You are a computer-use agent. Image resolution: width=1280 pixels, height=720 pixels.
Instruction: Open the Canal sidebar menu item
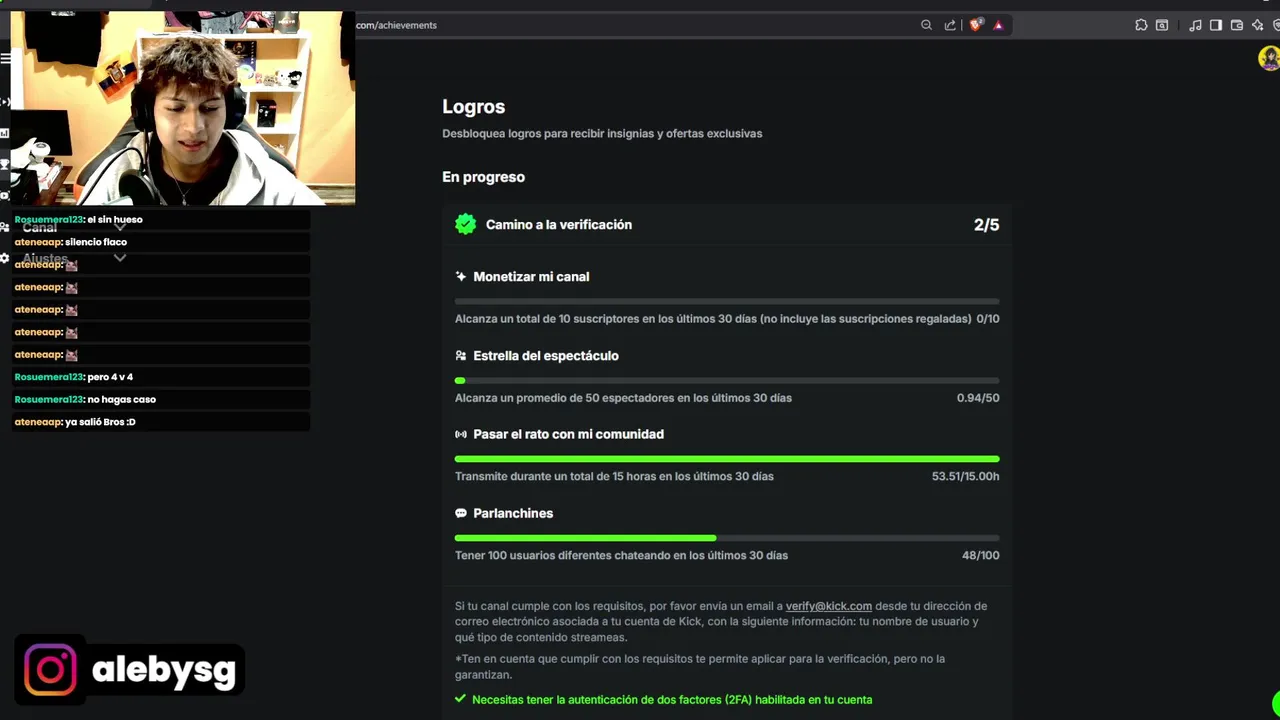coord(40,228)
